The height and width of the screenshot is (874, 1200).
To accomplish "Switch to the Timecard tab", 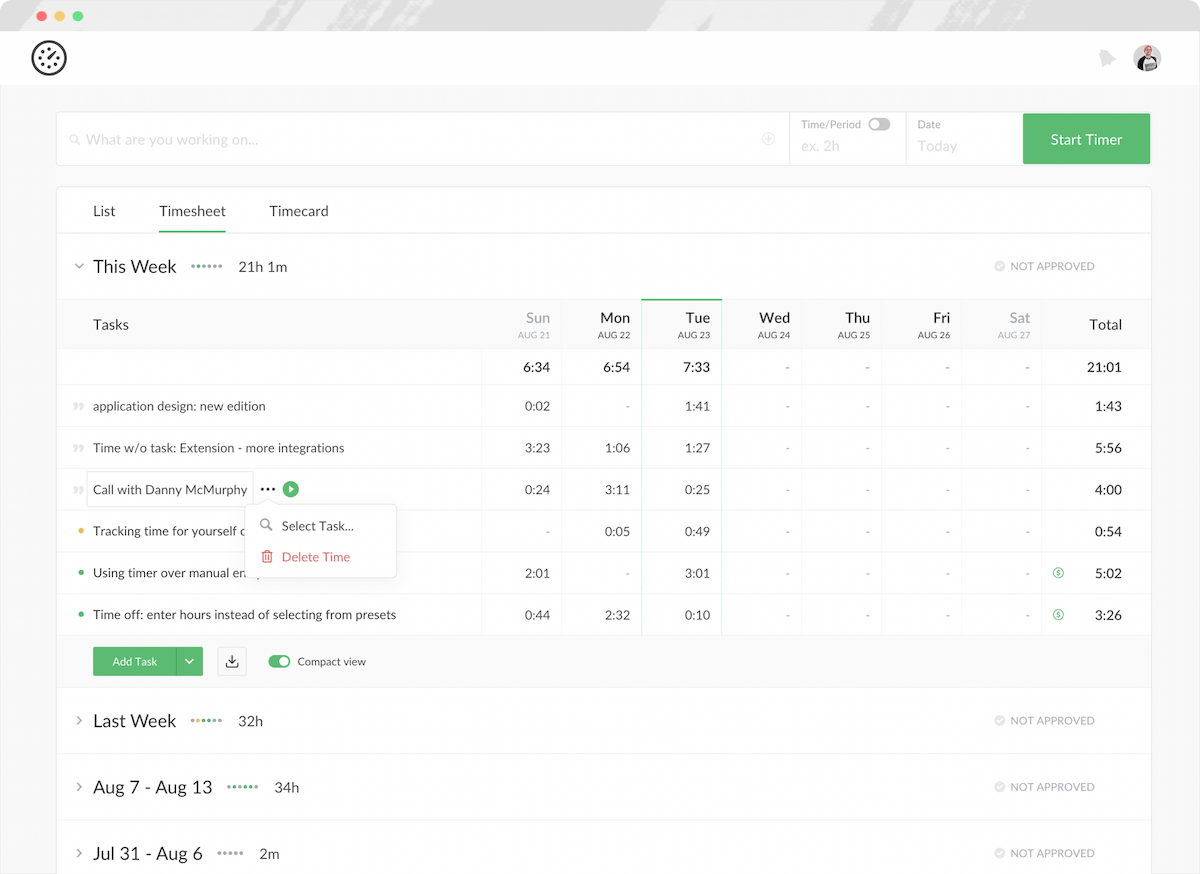I will click(x=298, y=211).
